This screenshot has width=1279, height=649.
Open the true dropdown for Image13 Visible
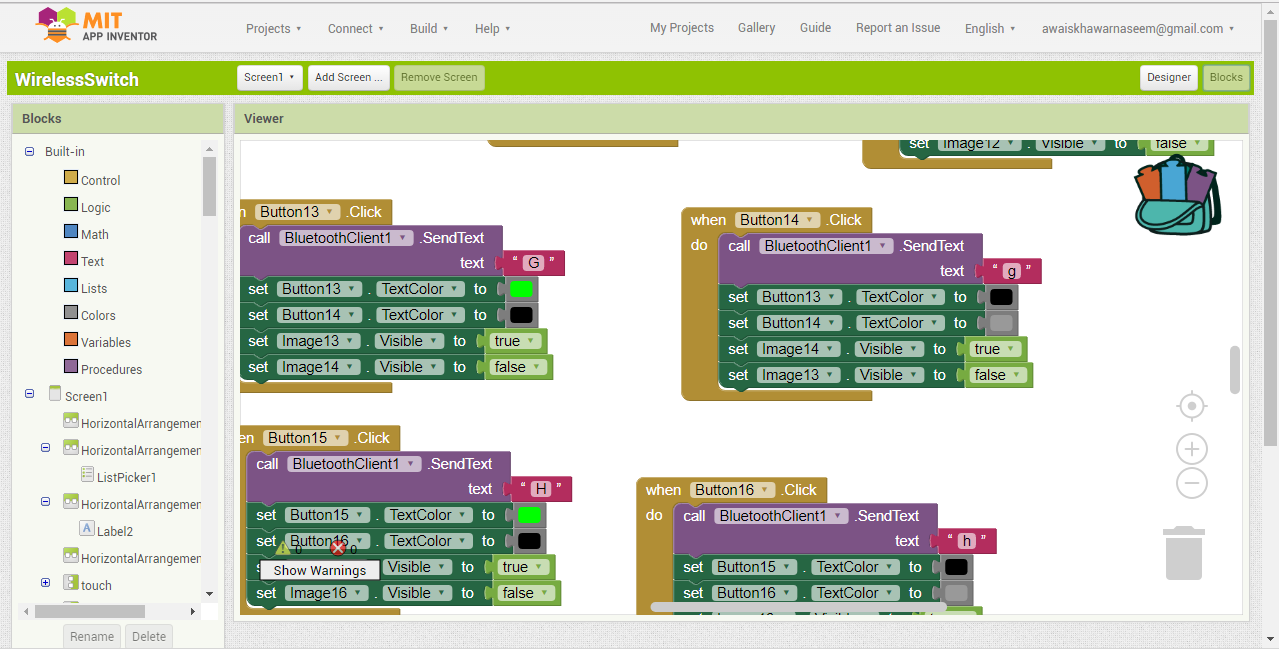pyautogui.click(x=513, y=341)
